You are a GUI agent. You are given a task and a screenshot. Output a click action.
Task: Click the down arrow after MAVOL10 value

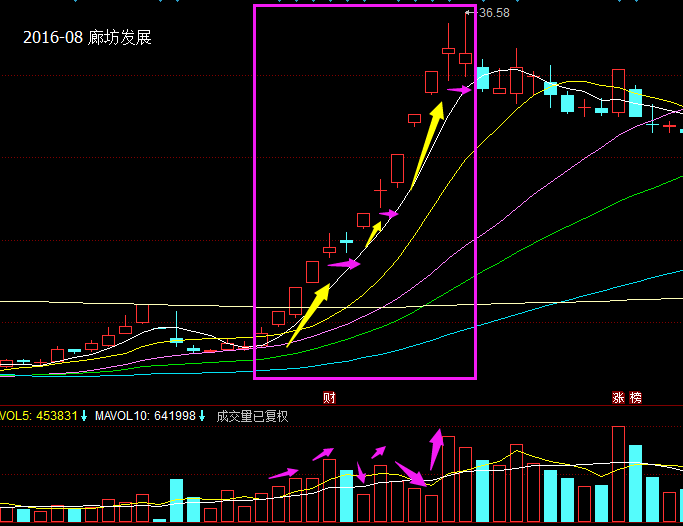tap(201, 415)
